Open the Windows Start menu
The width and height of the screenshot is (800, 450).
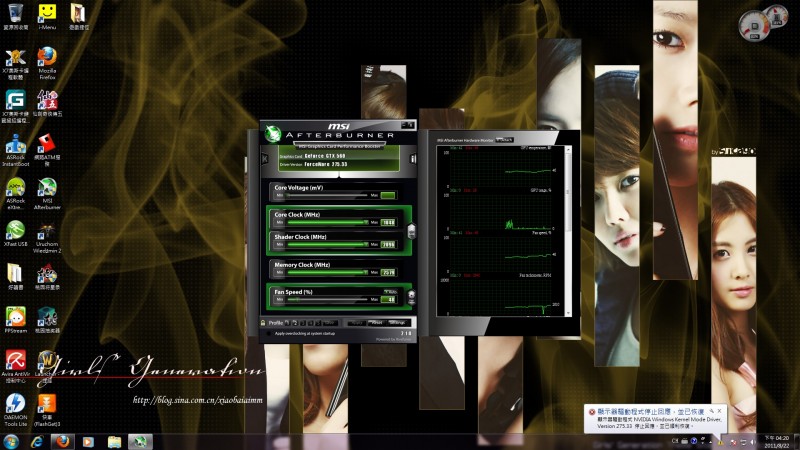(x=11, y=441)
